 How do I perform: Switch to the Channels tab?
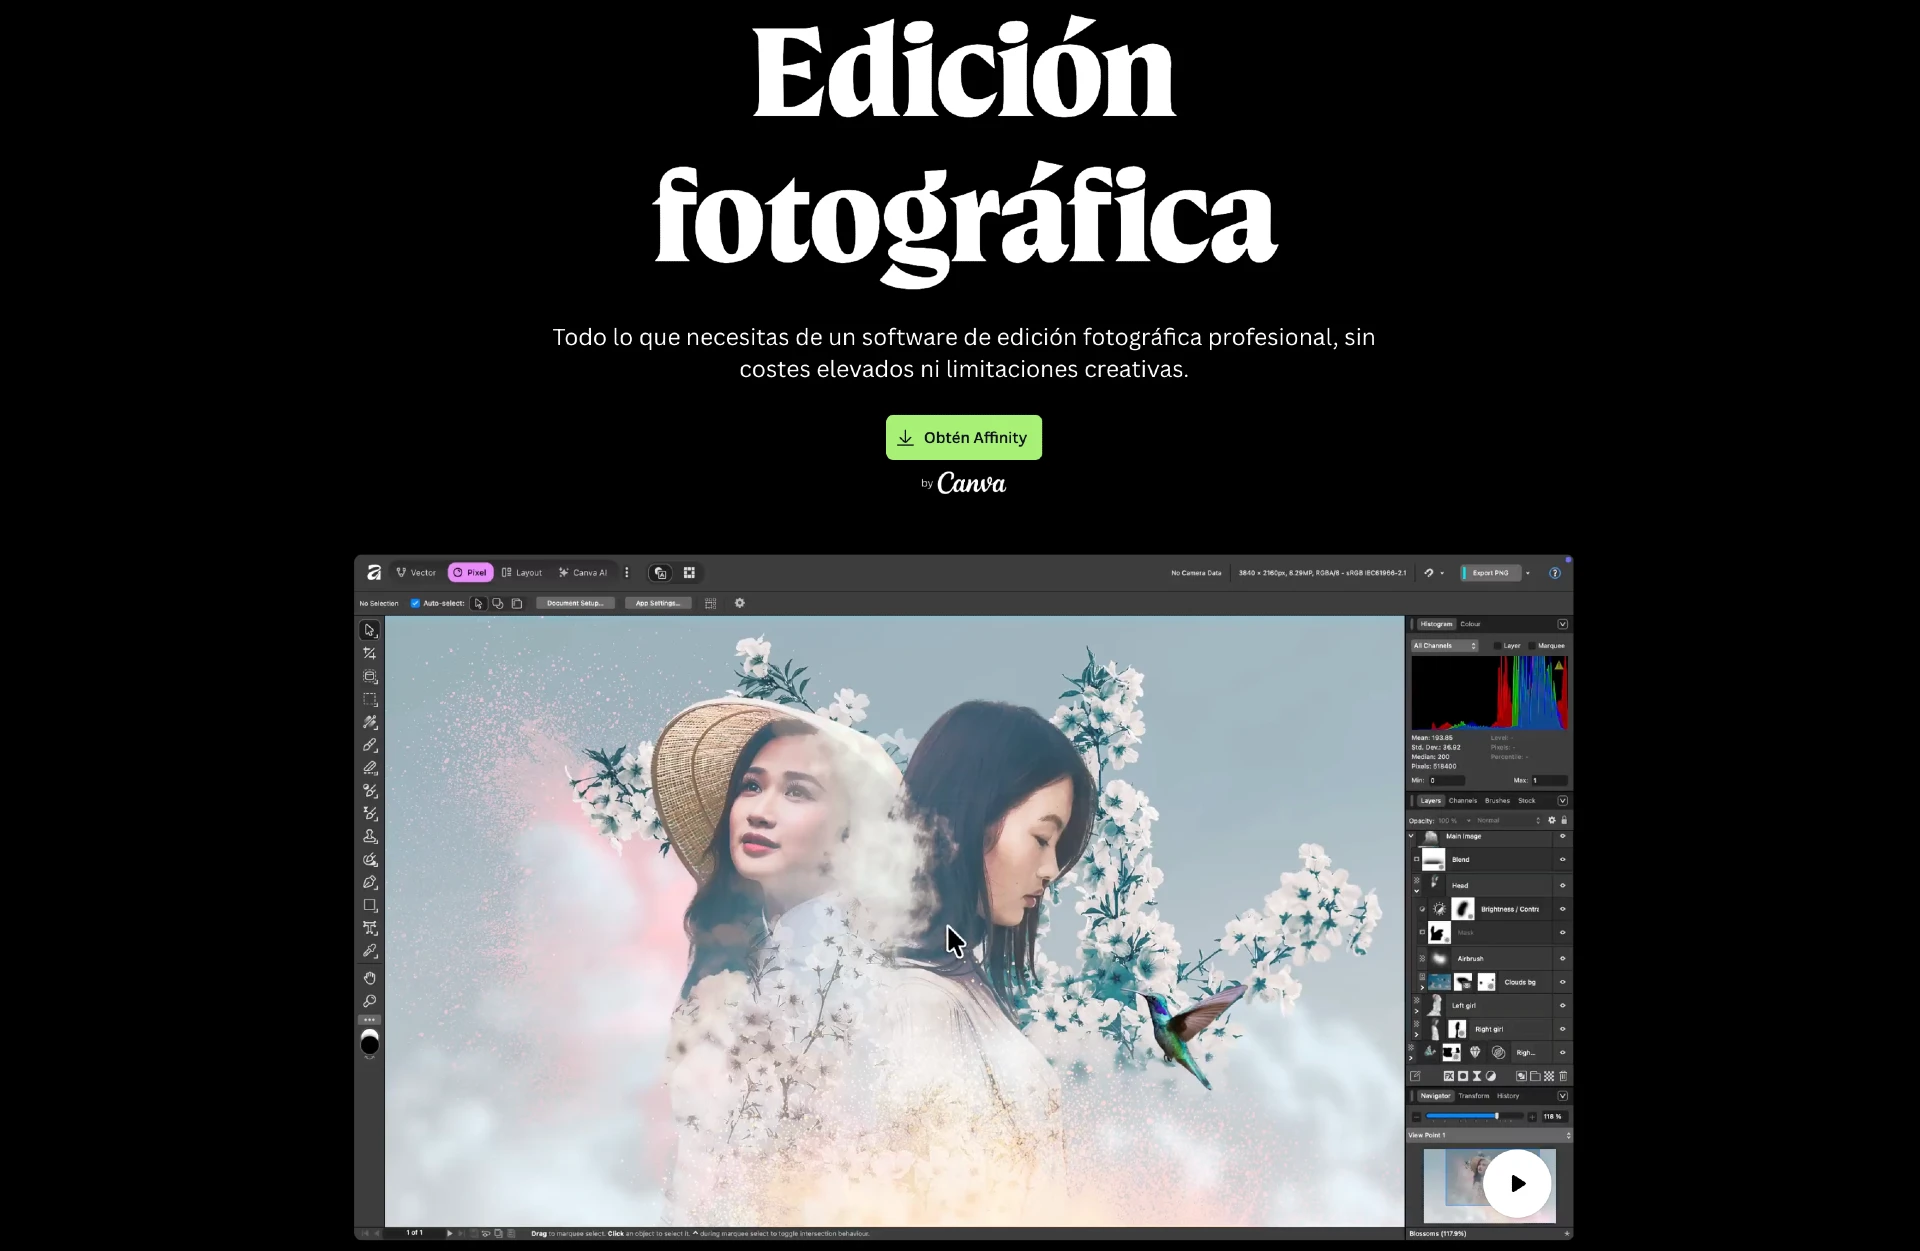click(1463, 801)
